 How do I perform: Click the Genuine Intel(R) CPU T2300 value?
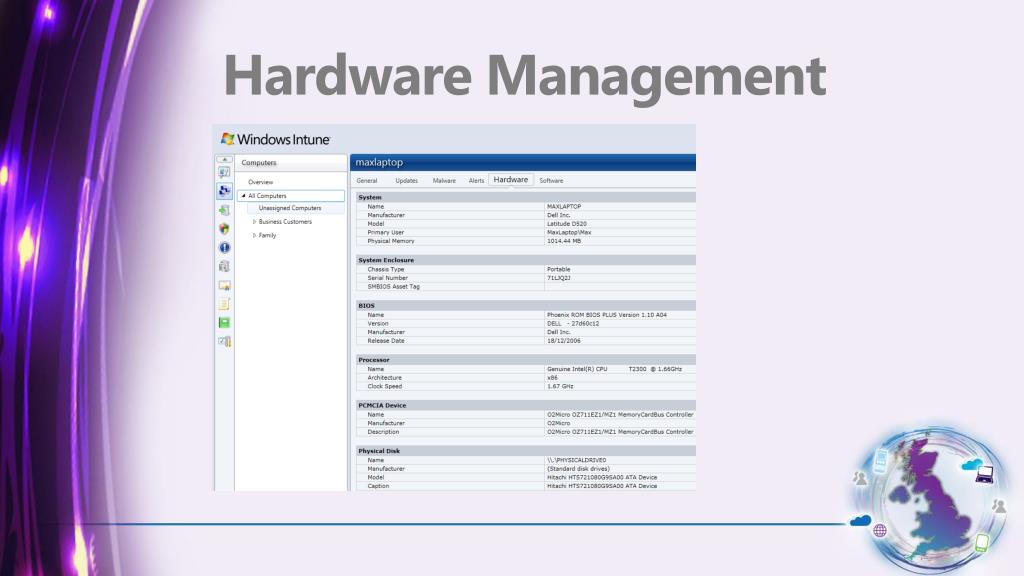(615, 369)
